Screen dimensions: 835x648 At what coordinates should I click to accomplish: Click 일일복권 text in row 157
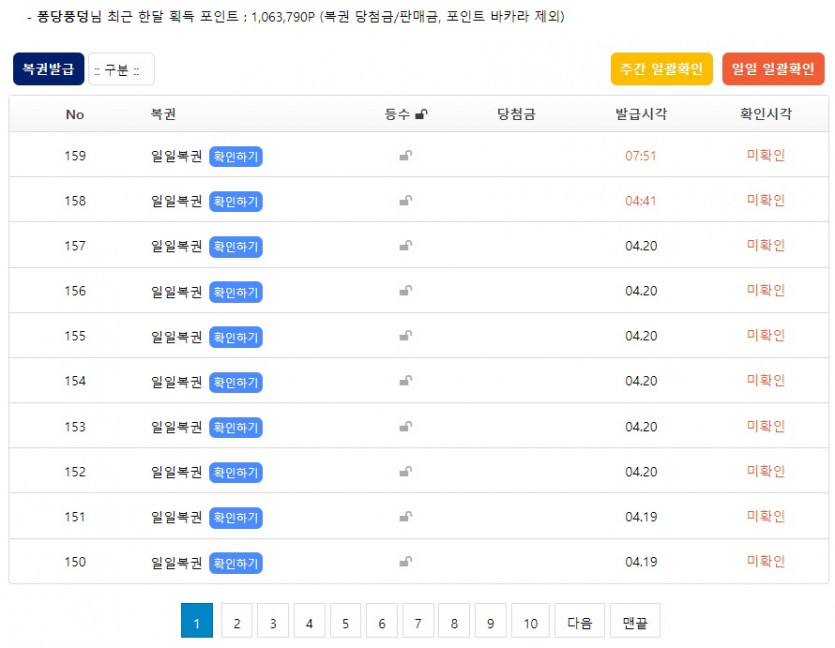(x=176, y=246)
